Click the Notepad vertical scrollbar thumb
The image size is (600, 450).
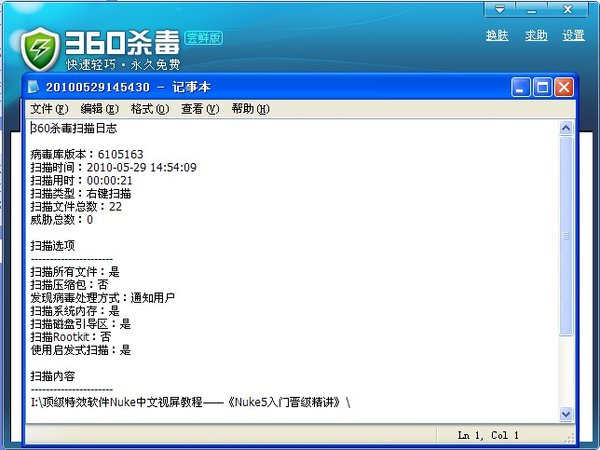[566, 236]
